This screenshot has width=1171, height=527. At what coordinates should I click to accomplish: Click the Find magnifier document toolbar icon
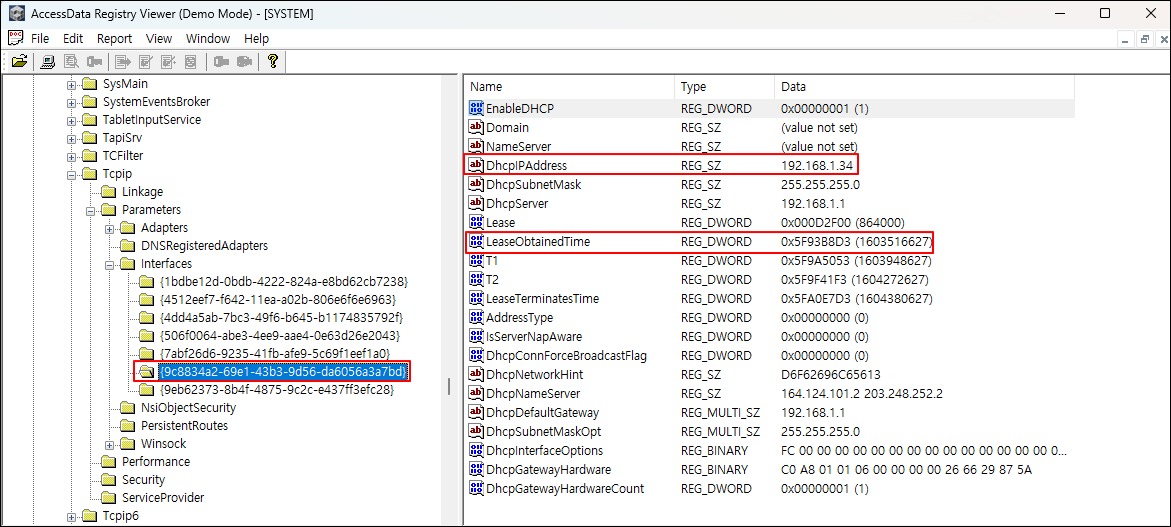tap(71, 61)
